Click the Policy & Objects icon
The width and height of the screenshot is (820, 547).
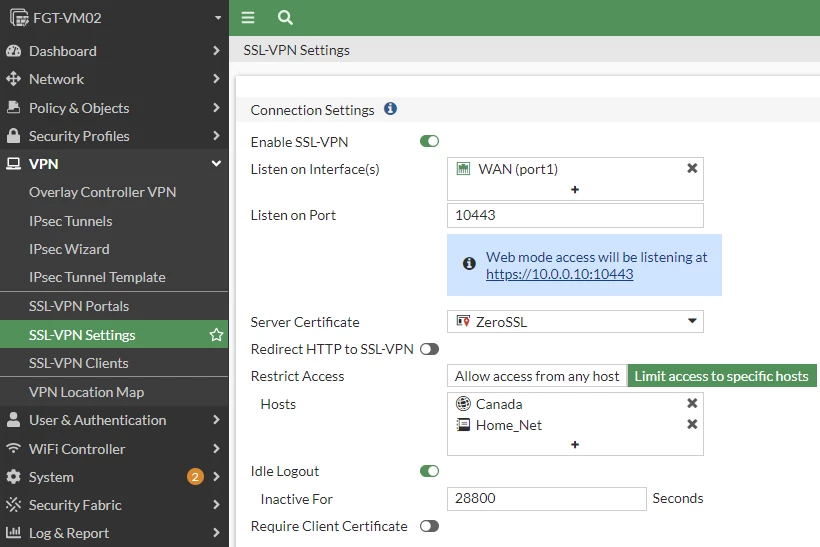(14, 107)
